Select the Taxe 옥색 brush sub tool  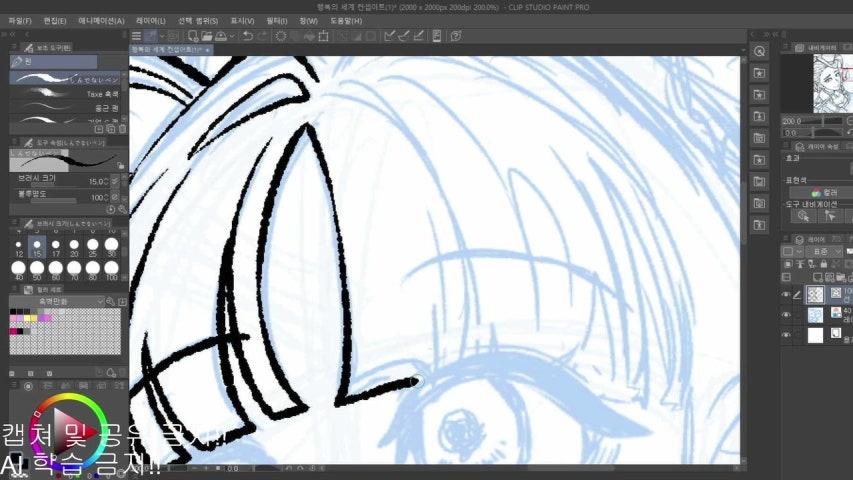click(x=65, y=94)
